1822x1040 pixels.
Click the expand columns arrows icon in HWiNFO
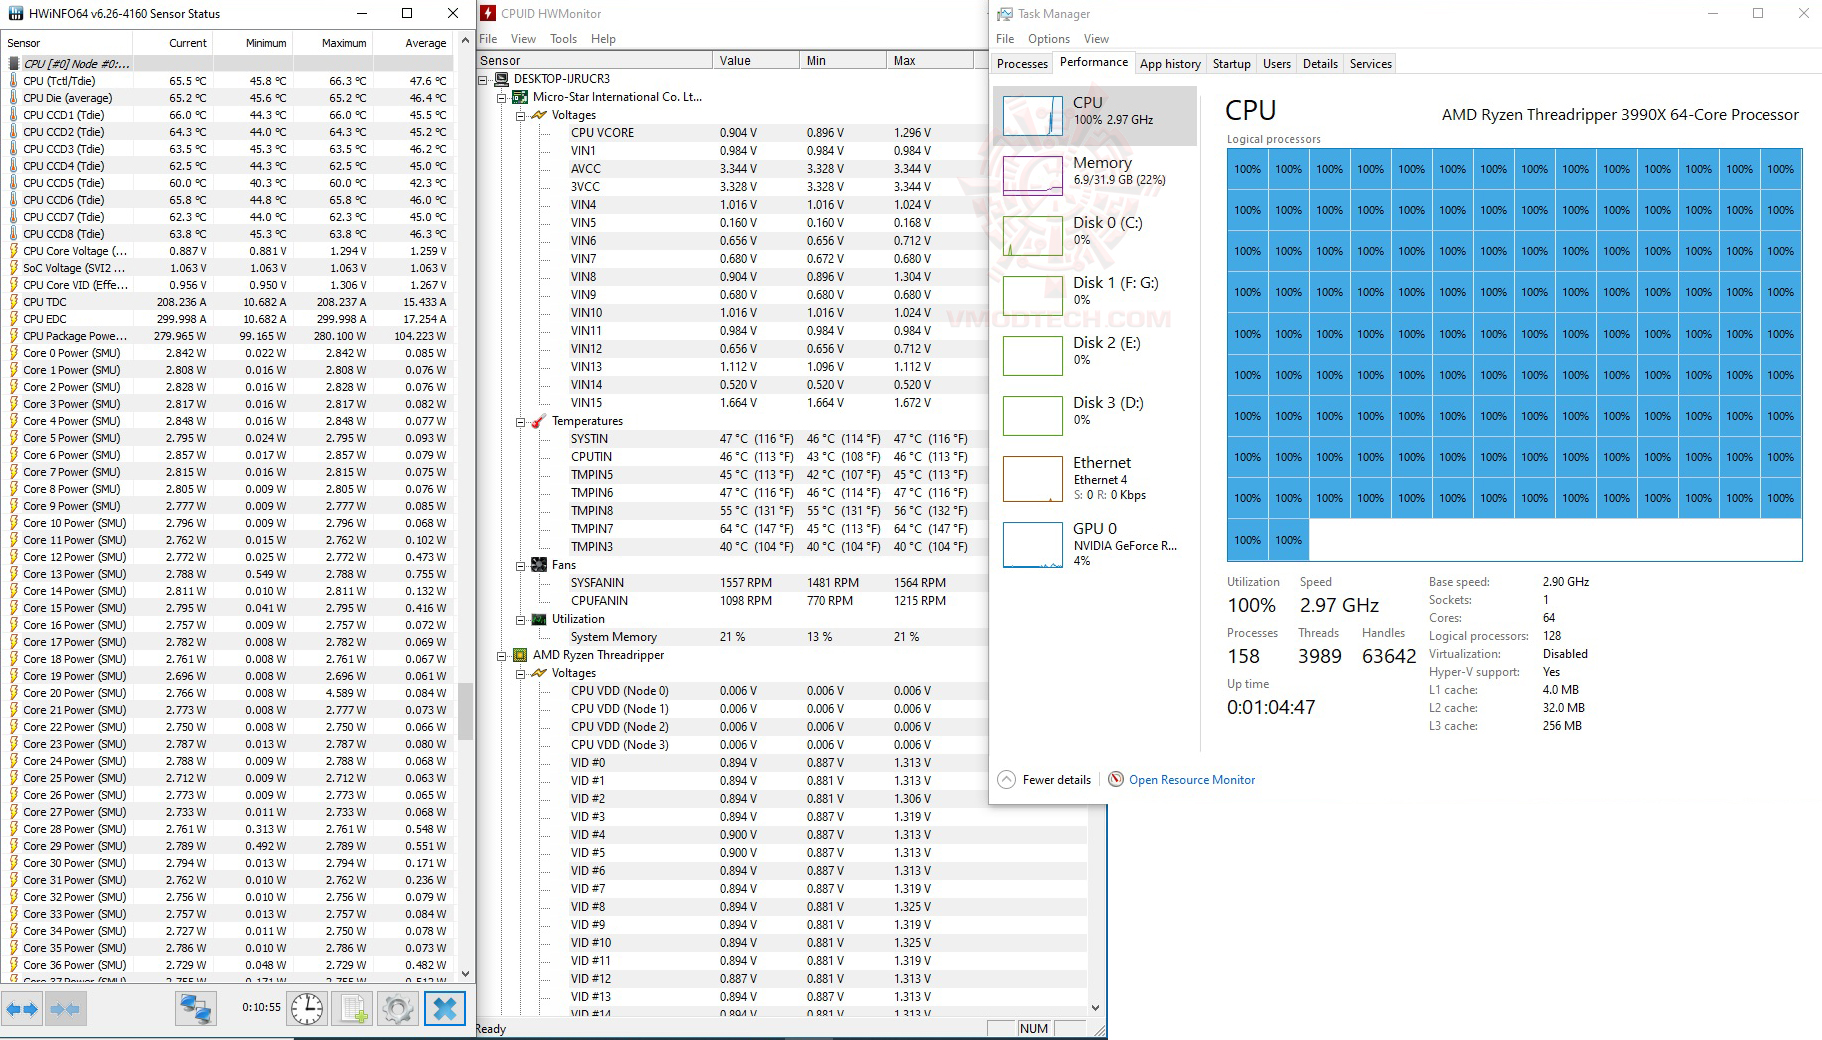pos(22,1009)
